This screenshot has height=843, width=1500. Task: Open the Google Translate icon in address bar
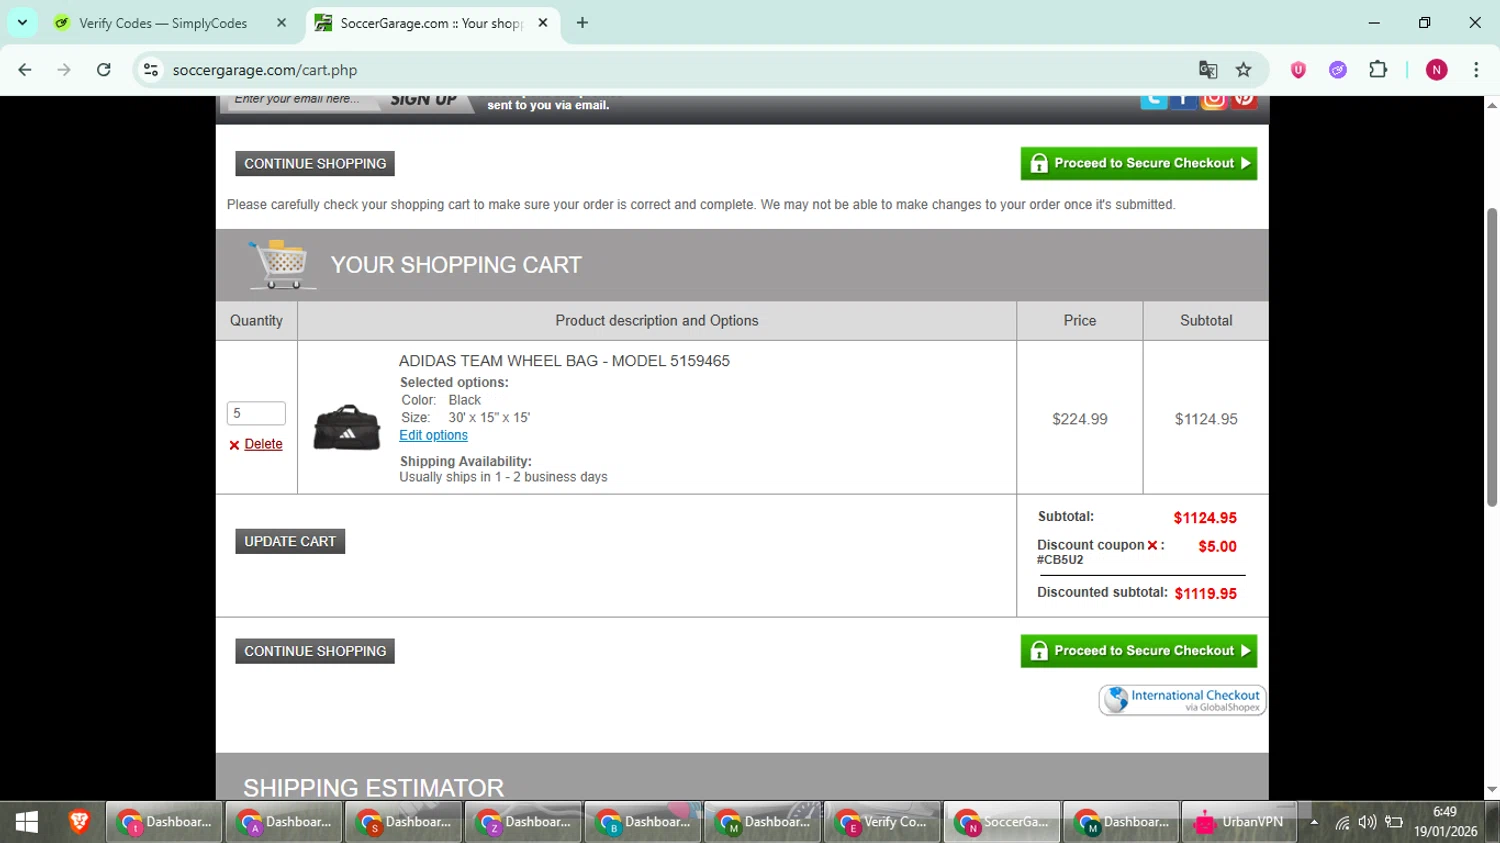(1208, 70)
